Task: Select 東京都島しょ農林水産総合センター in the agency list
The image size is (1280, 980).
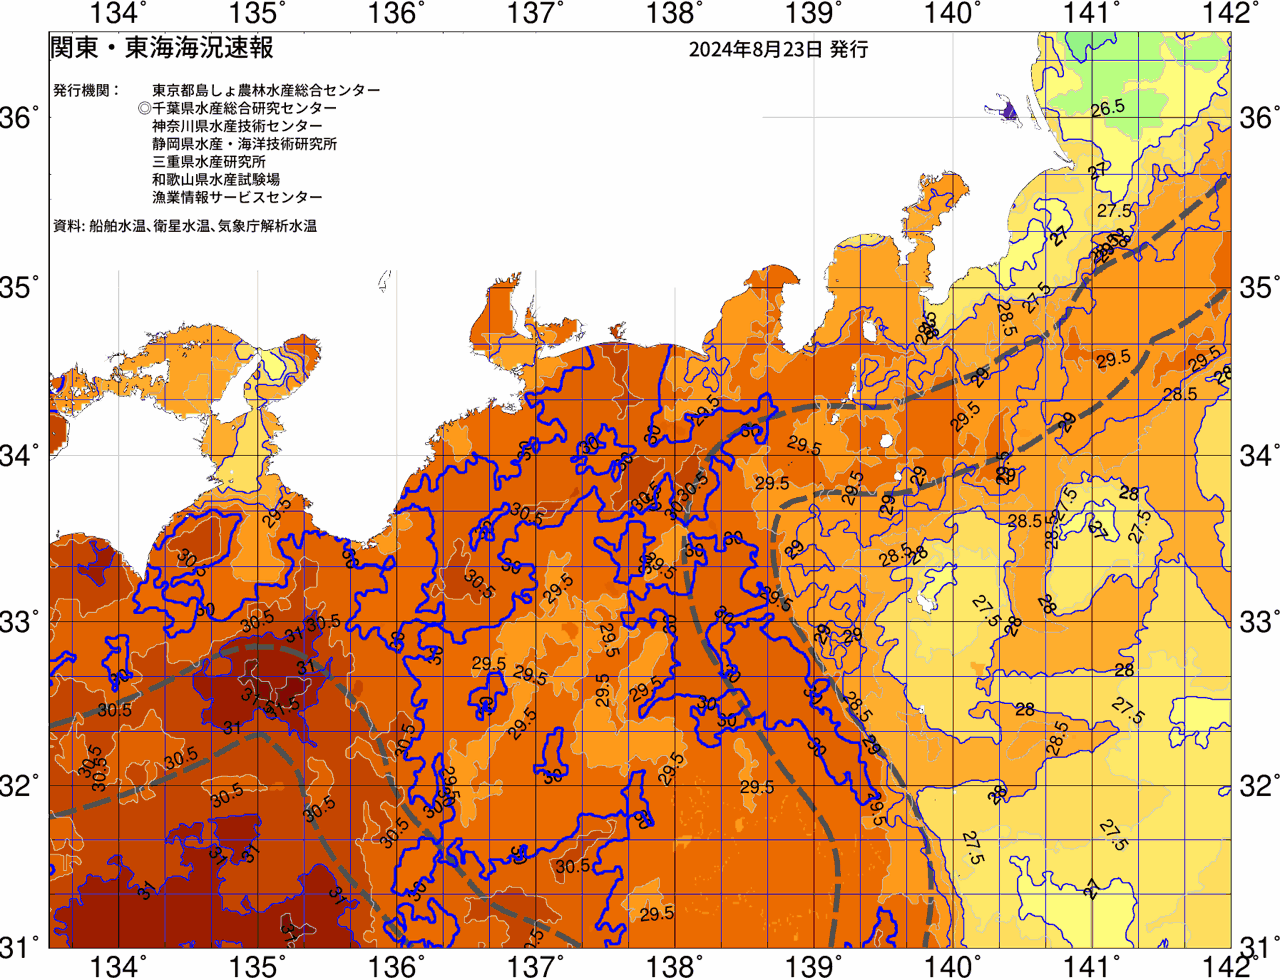Action: pos(266,90)
